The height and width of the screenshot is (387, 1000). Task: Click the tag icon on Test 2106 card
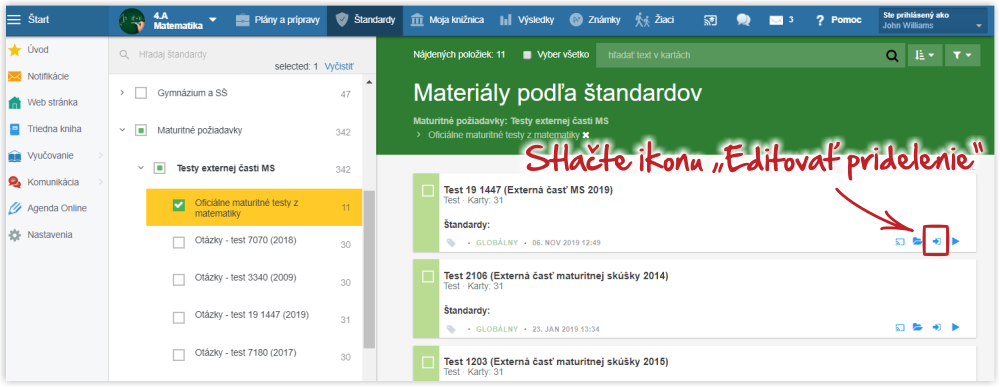click(452, 329)
